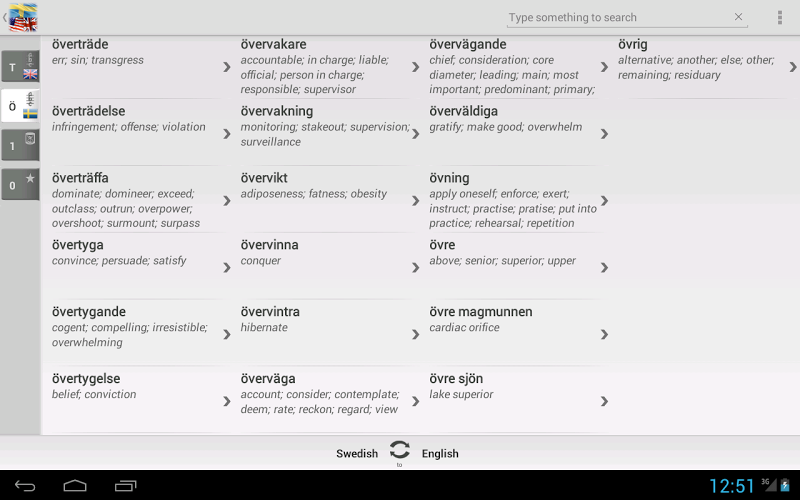This screenshot has height=500, width=800.
Task: Open the favorites tab with star
Action: click(x=20, y=184)
